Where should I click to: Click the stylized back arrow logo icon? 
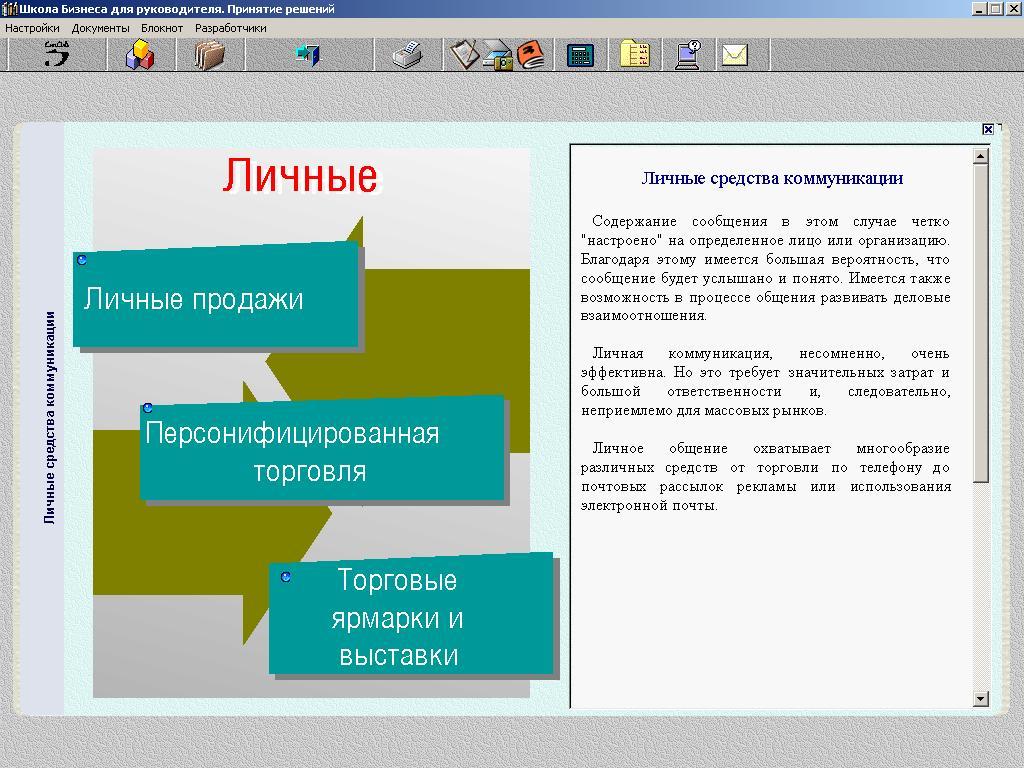(57, 54)
